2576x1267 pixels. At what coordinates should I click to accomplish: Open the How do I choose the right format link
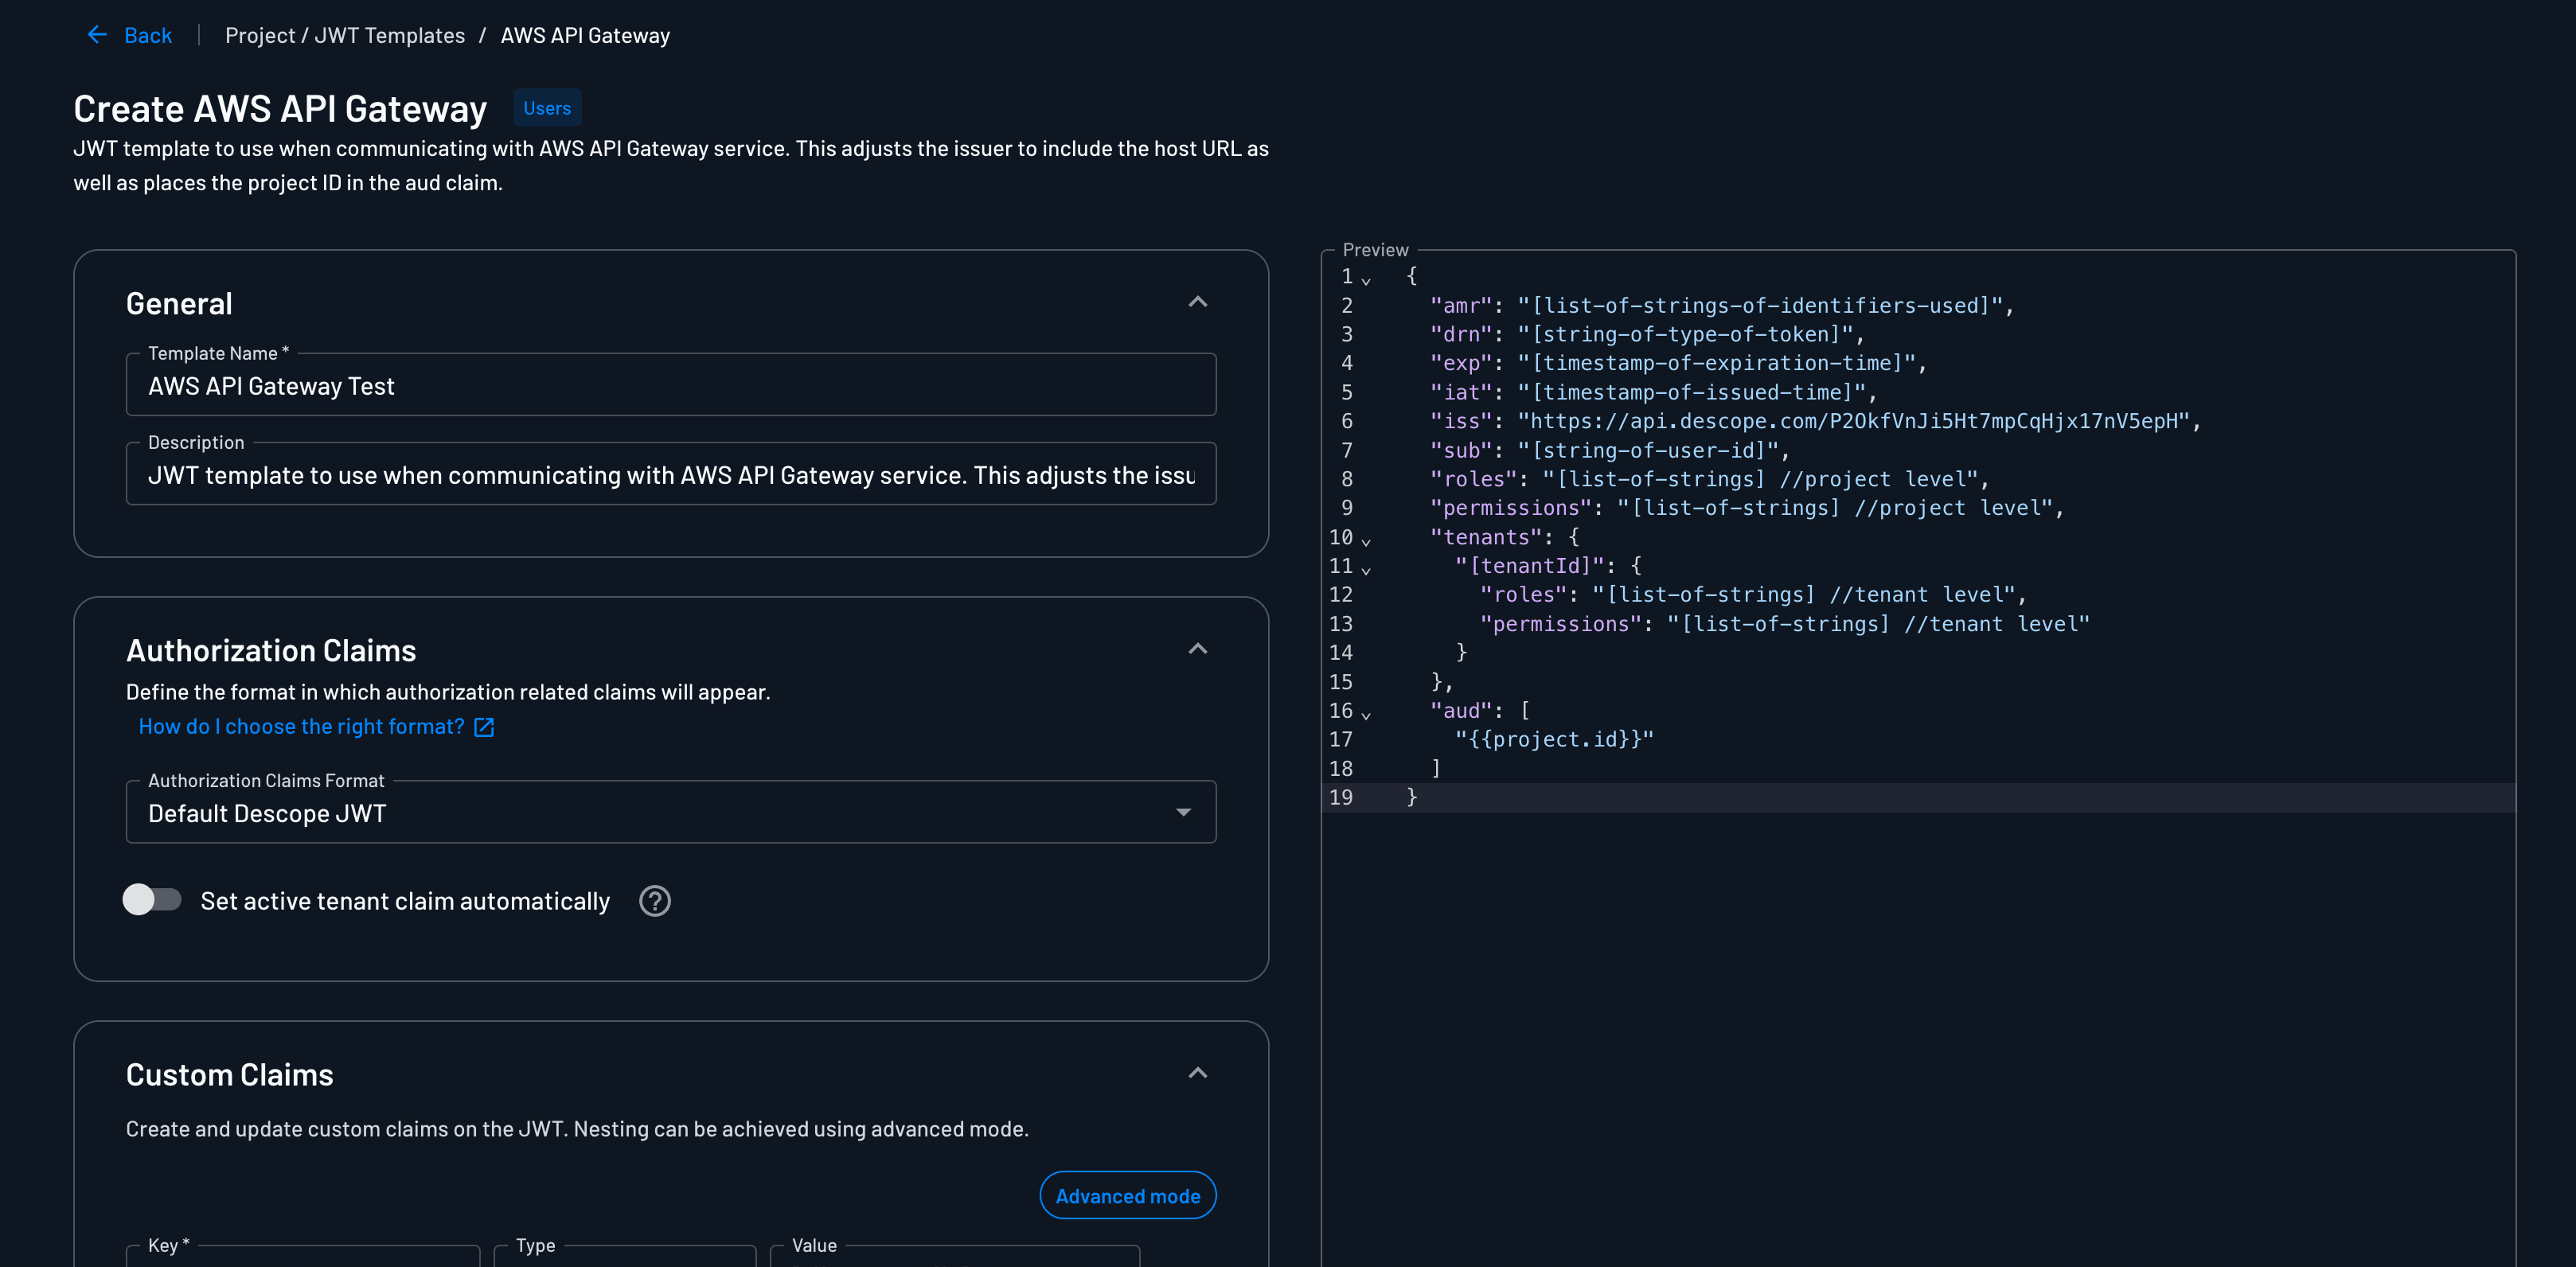point(300,726)
